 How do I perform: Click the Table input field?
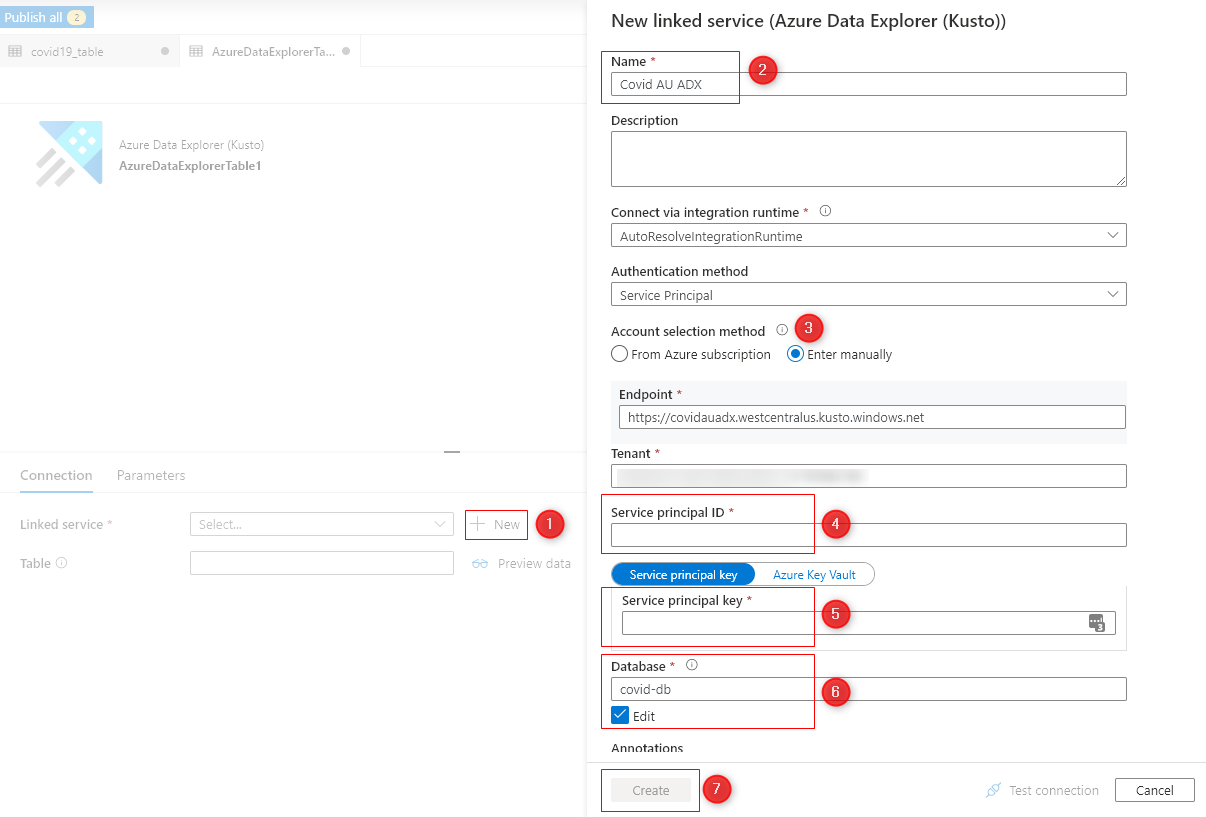(322, 563)
